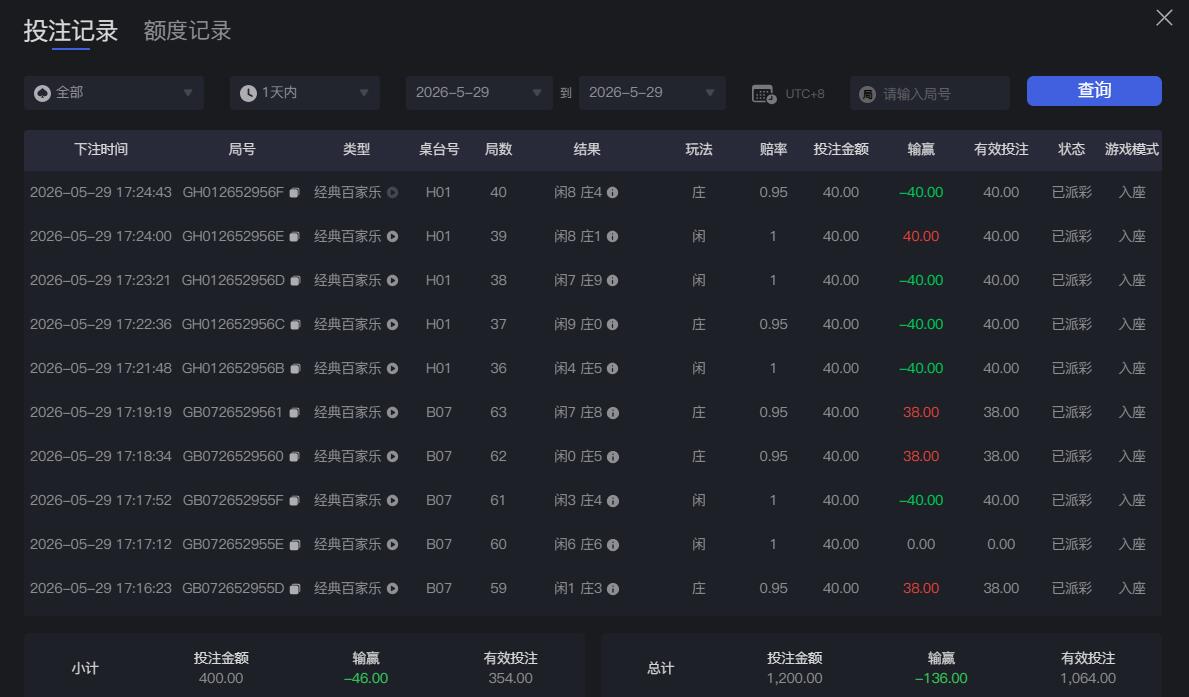Click the 查询 search button
Viewport: 1189px width, 697px height.
coord(1094,91)
